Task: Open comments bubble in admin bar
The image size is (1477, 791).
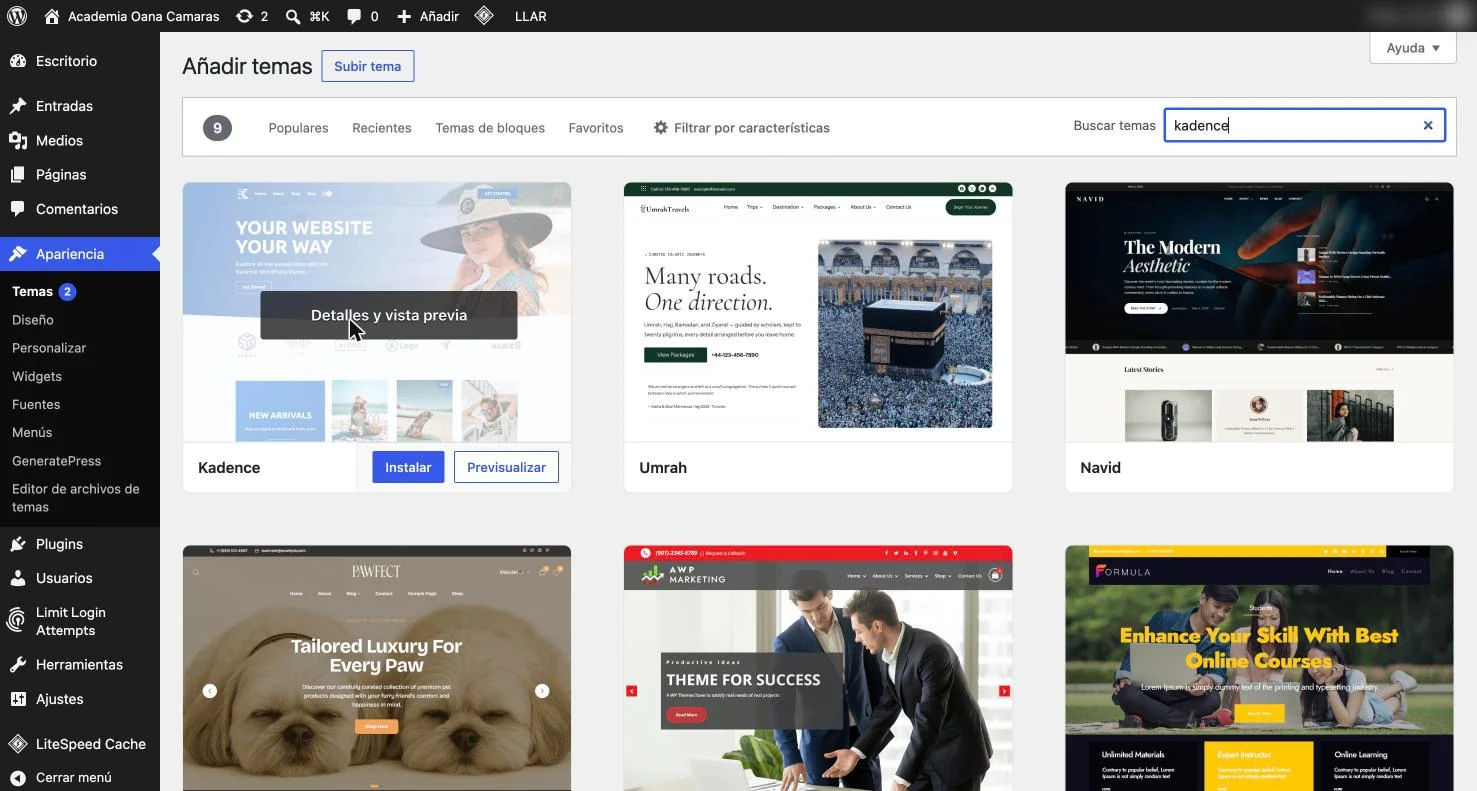Action: (x=362, y=16)
